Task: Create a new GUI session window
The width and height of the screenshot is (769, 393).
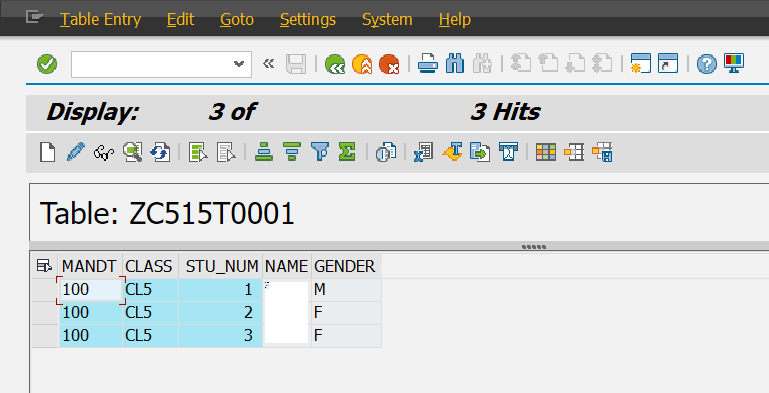Action: [x=641, y=64]
